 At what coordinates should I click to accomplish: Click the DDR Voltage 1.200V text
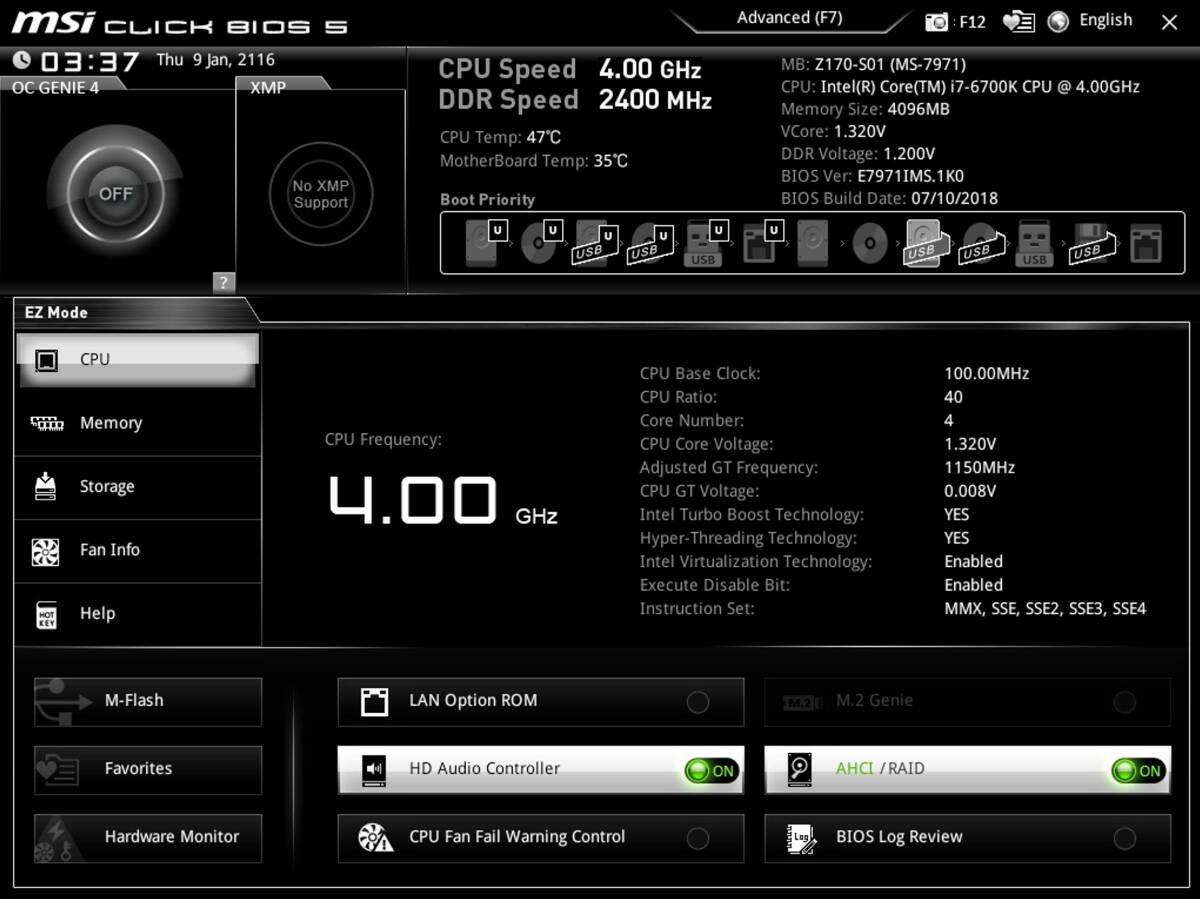(x=857, y=154)
